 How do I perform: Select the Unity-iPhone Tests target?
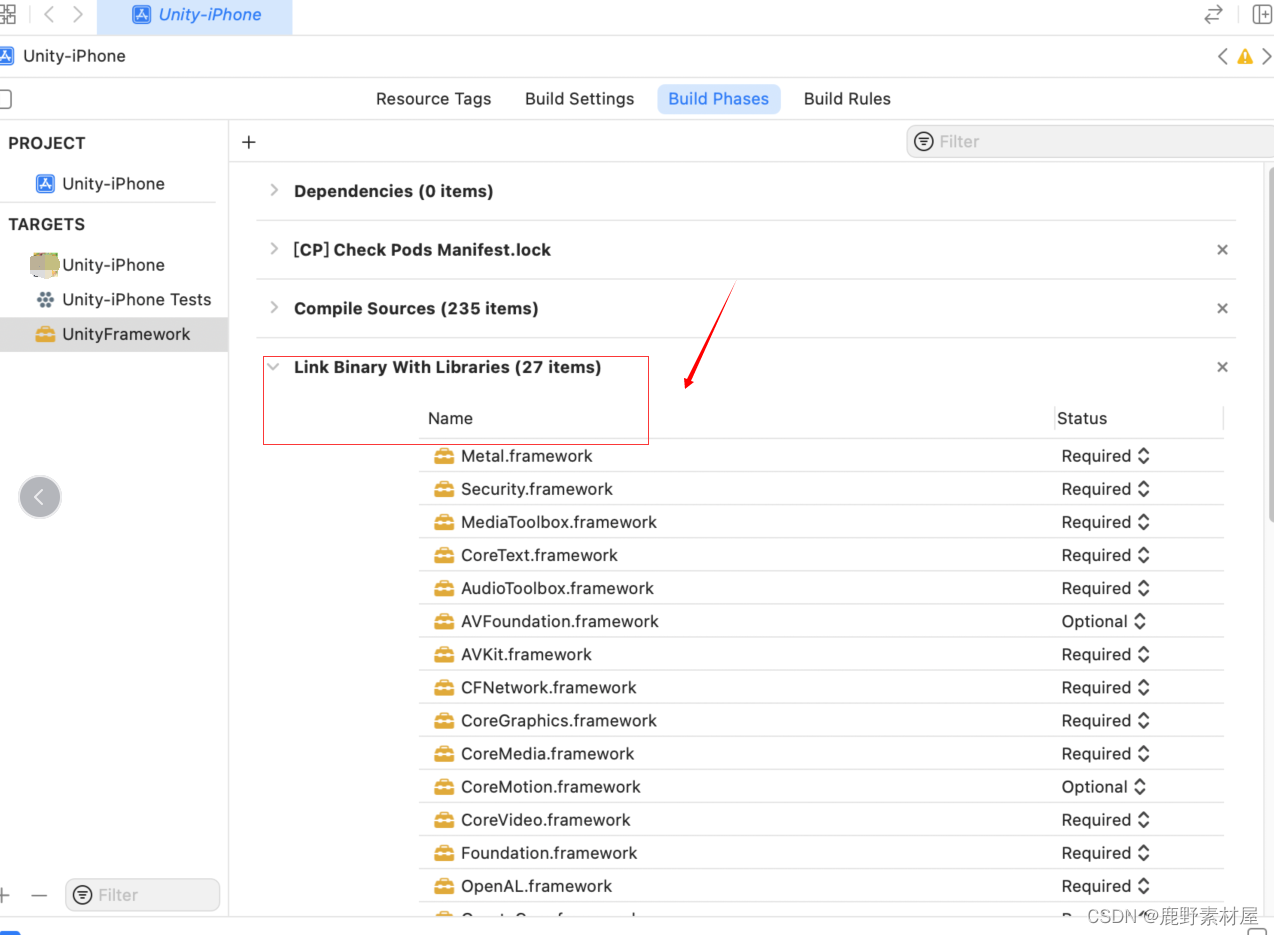pyautogui.click(x=136, y=299)
